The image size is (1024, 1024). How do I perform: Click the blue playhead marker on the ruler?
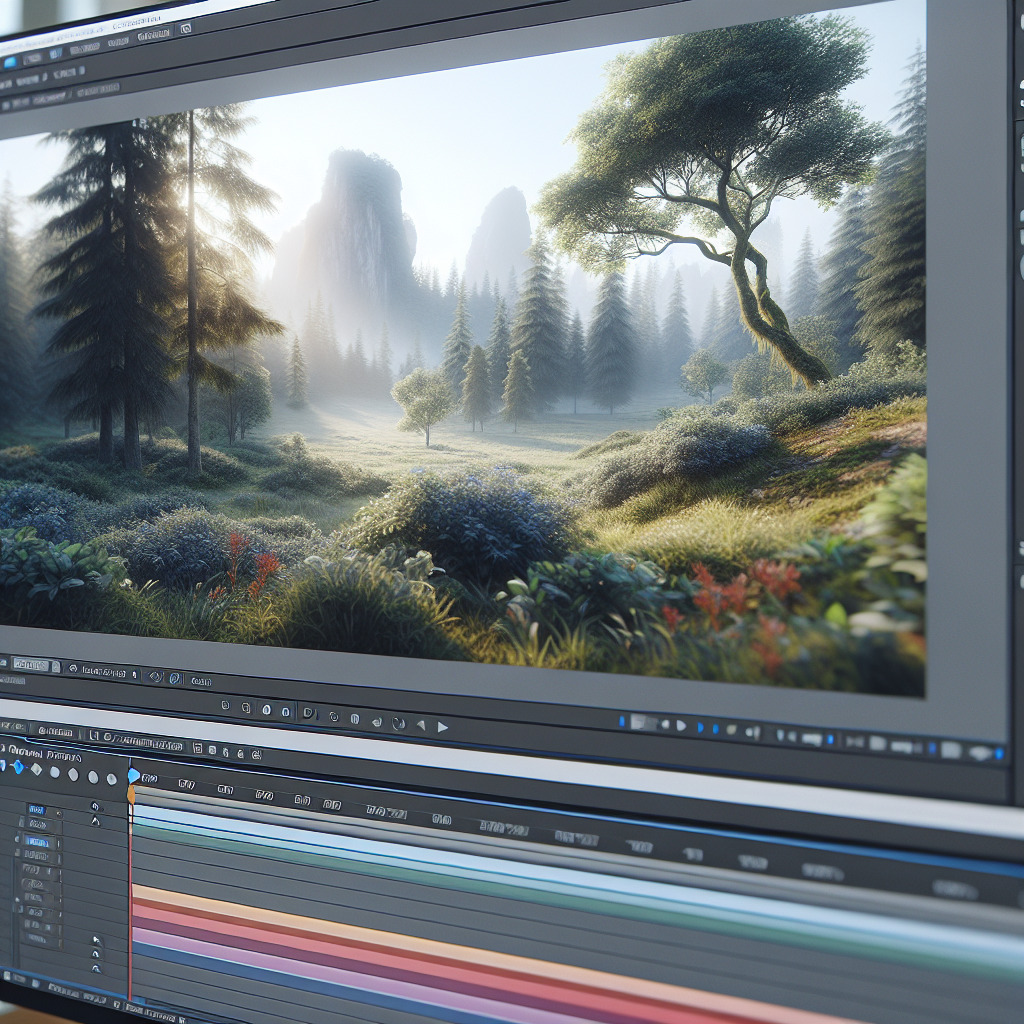tap(133, 775)
